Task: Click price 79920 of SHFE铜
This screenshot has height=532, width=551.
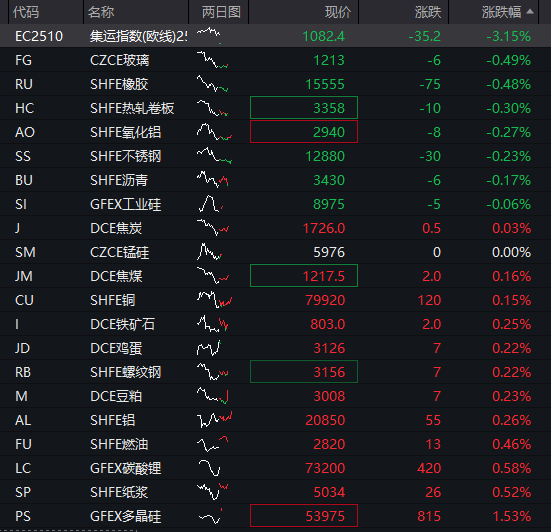Action: [x=325, y=300]
